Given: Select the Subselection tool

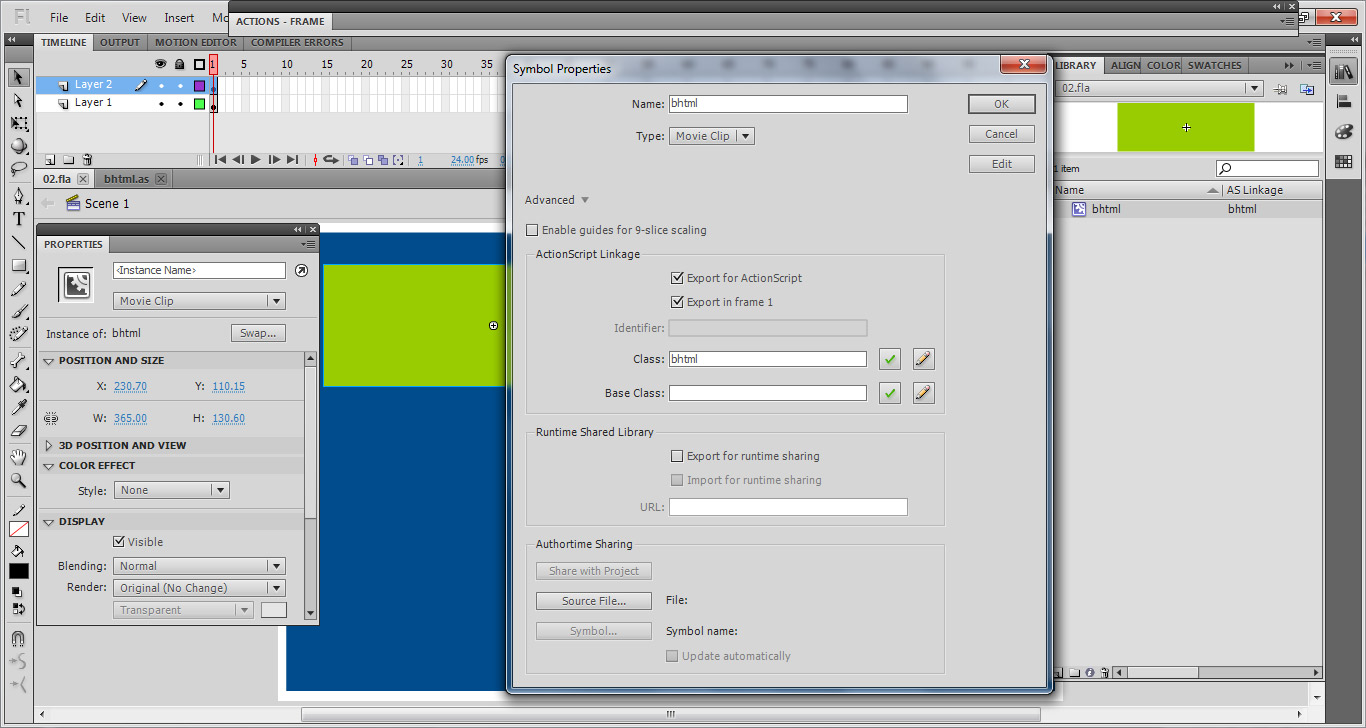Looking at the screenshot, I should (18, 100).
